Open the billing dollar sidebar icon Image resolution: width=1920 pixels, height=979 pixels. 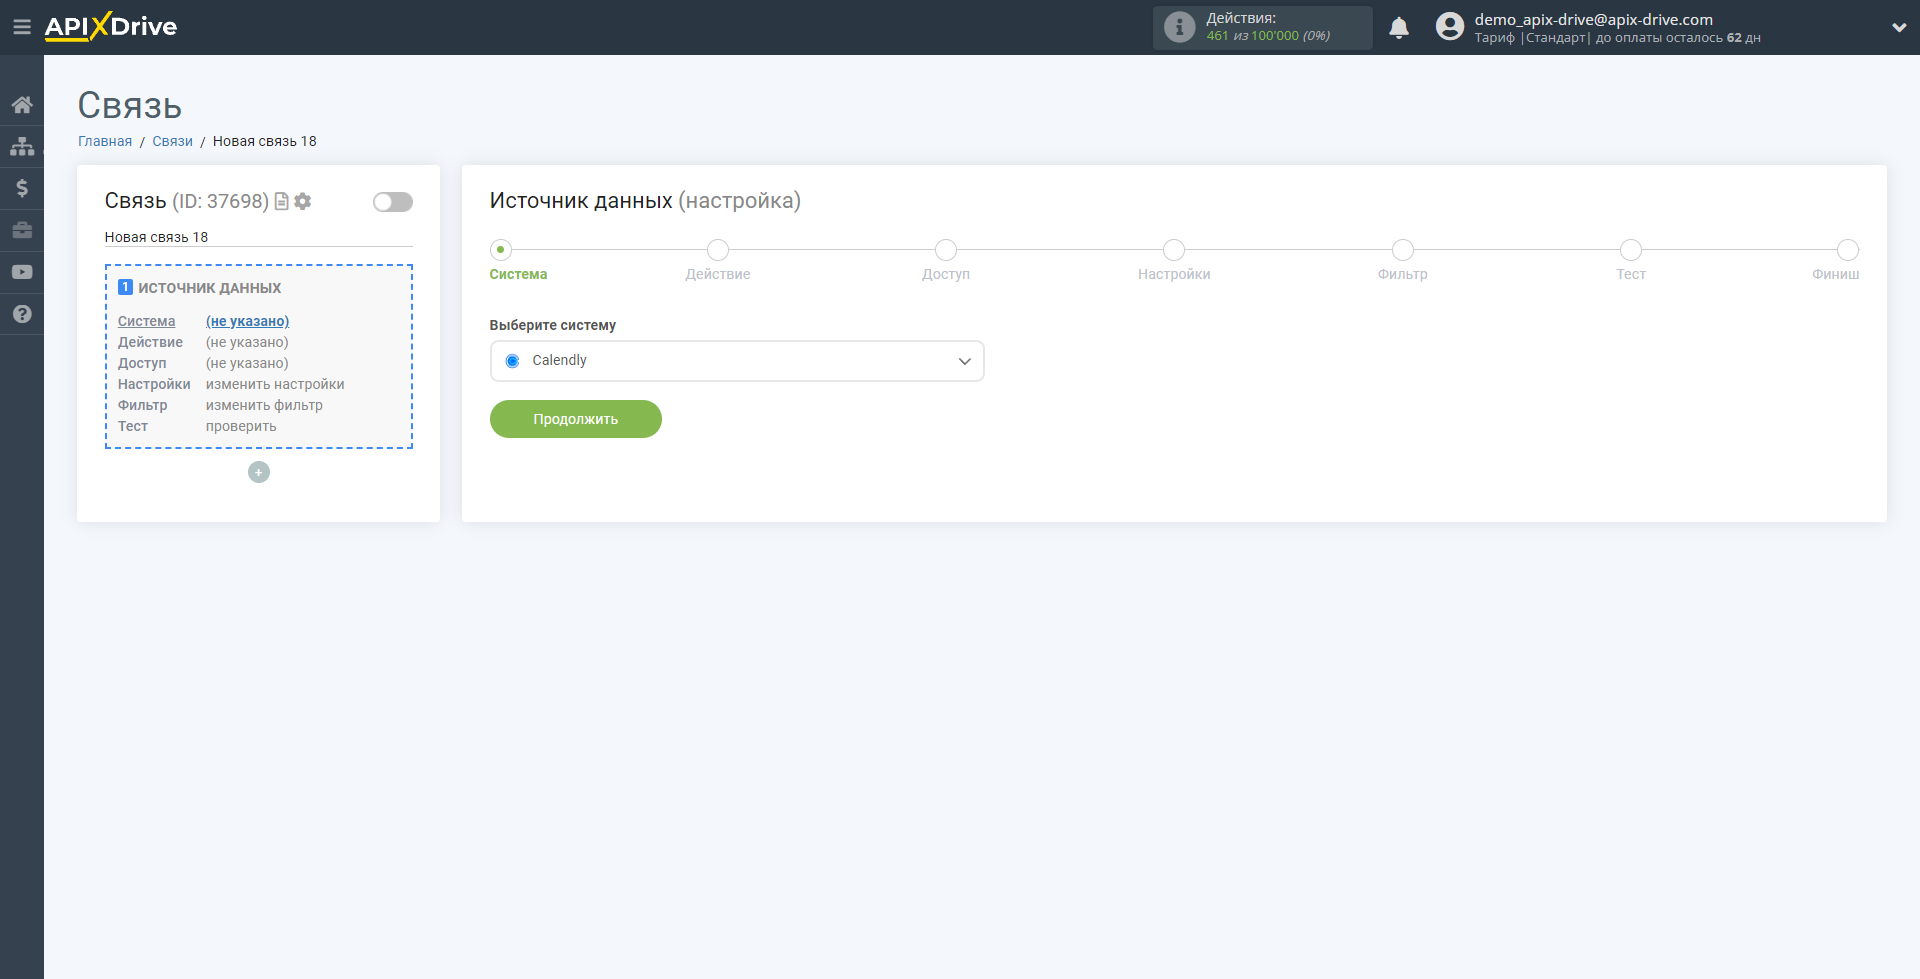[x=22, y=188]
